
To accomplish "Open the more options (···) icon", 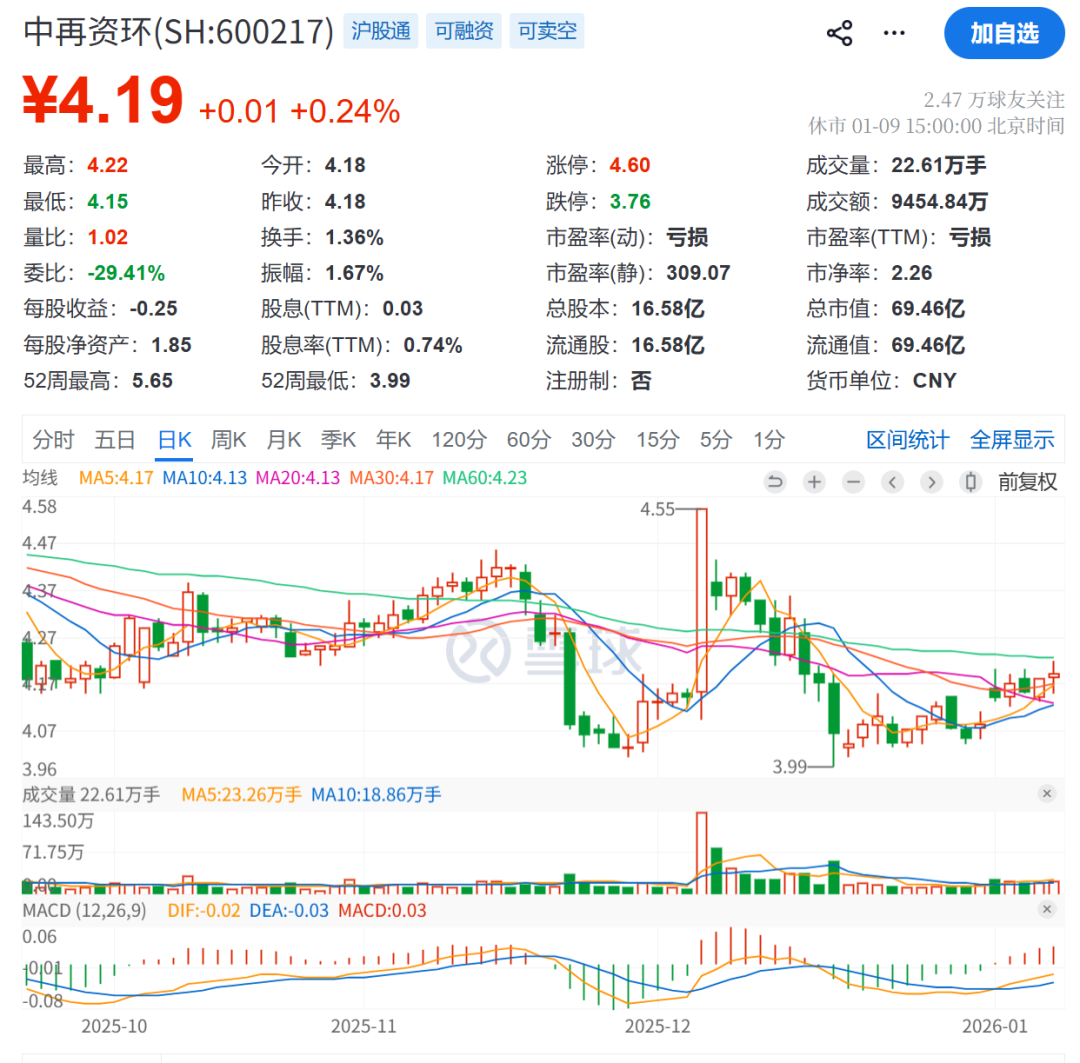I will pos(893,32).
